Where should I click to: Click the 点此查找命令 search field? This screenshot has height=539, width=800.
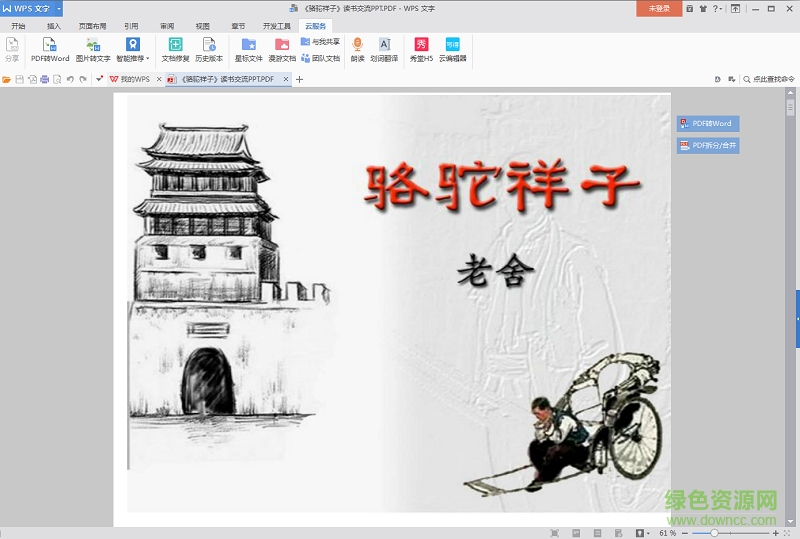[x=772, y=79]
